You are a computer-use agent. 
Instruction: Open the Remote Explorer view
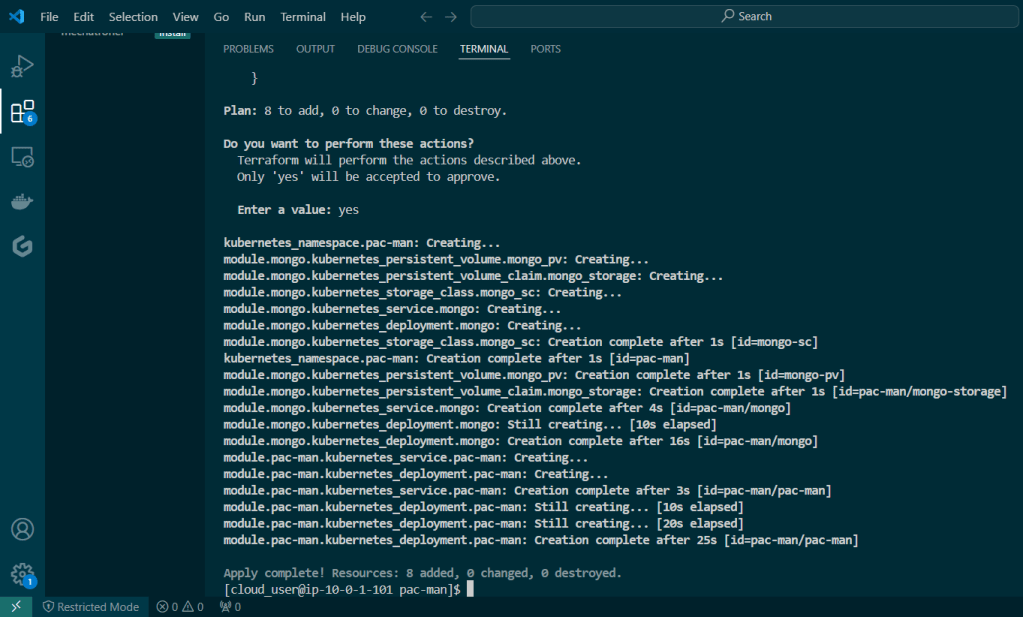22,157
